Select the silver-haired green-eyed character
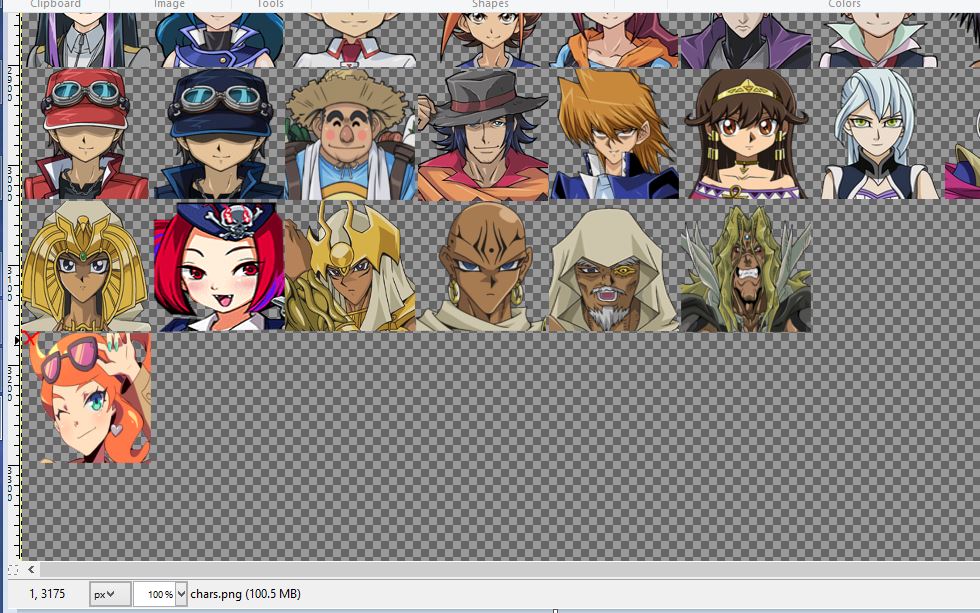This screenshot has width=980, height=613. (879, 134)
